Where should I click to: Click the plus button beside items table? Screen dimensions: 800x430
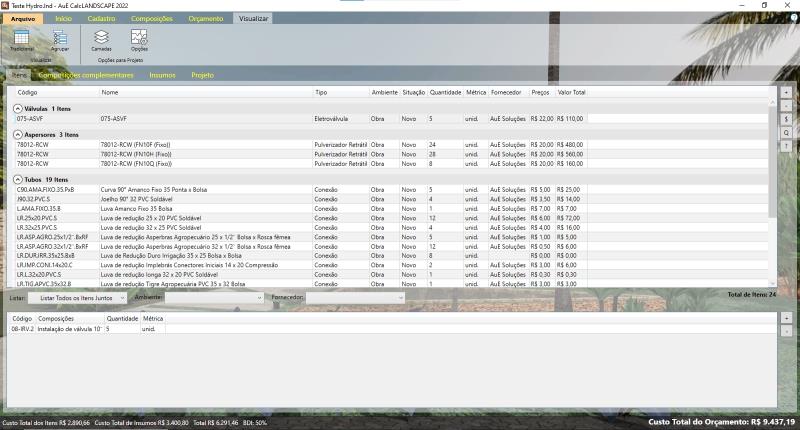[786, 92]
